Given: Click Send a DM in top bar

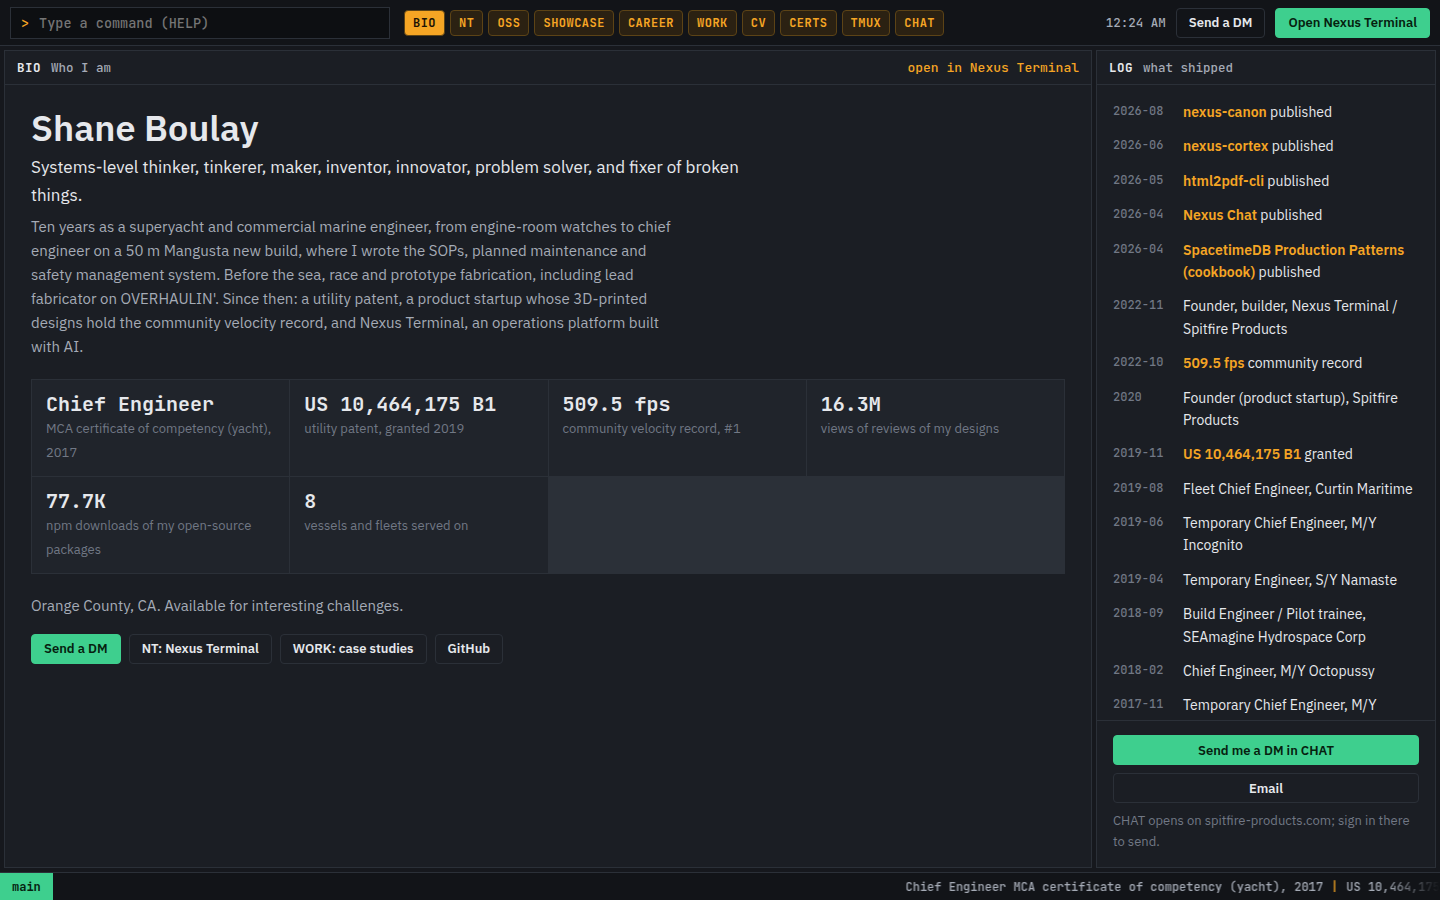Looking at the screenshot, I should pos(1220,23).
